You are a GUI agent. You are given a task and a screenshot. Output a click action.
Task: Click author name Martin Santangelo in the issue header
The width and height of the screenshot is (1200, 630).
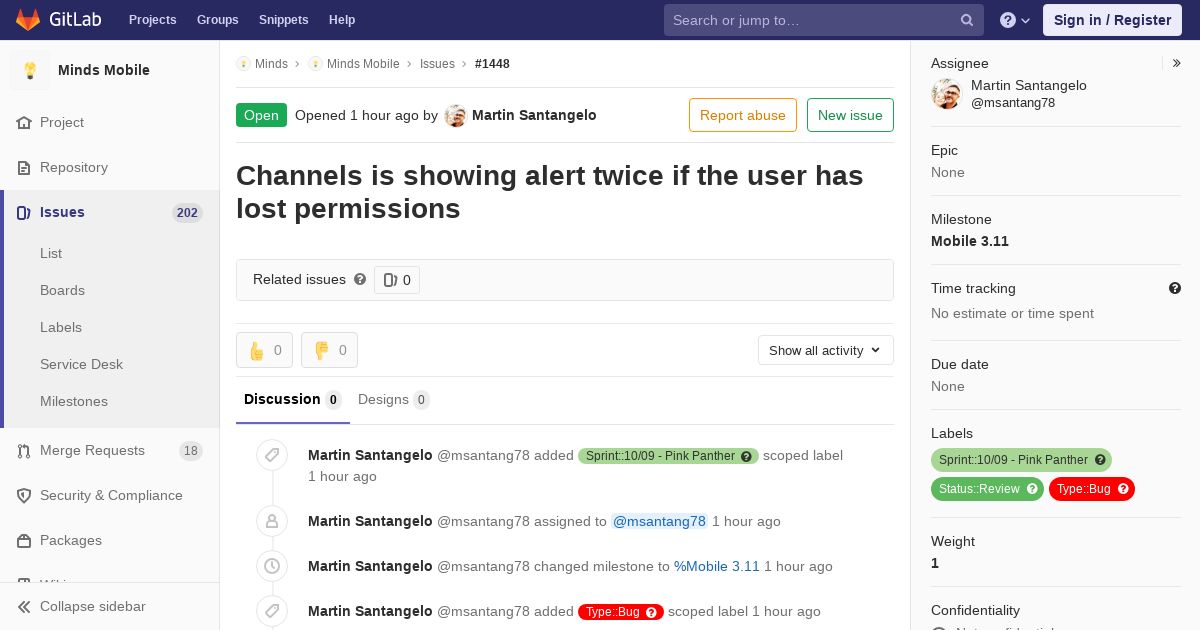(534, 115)
